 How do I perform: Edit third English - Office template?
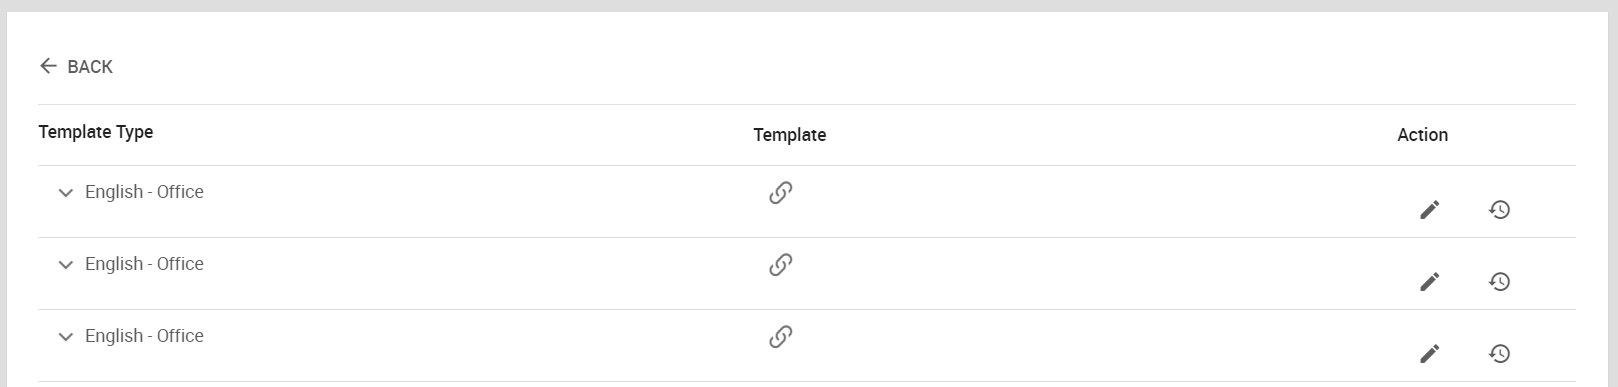pos(1430,353)
